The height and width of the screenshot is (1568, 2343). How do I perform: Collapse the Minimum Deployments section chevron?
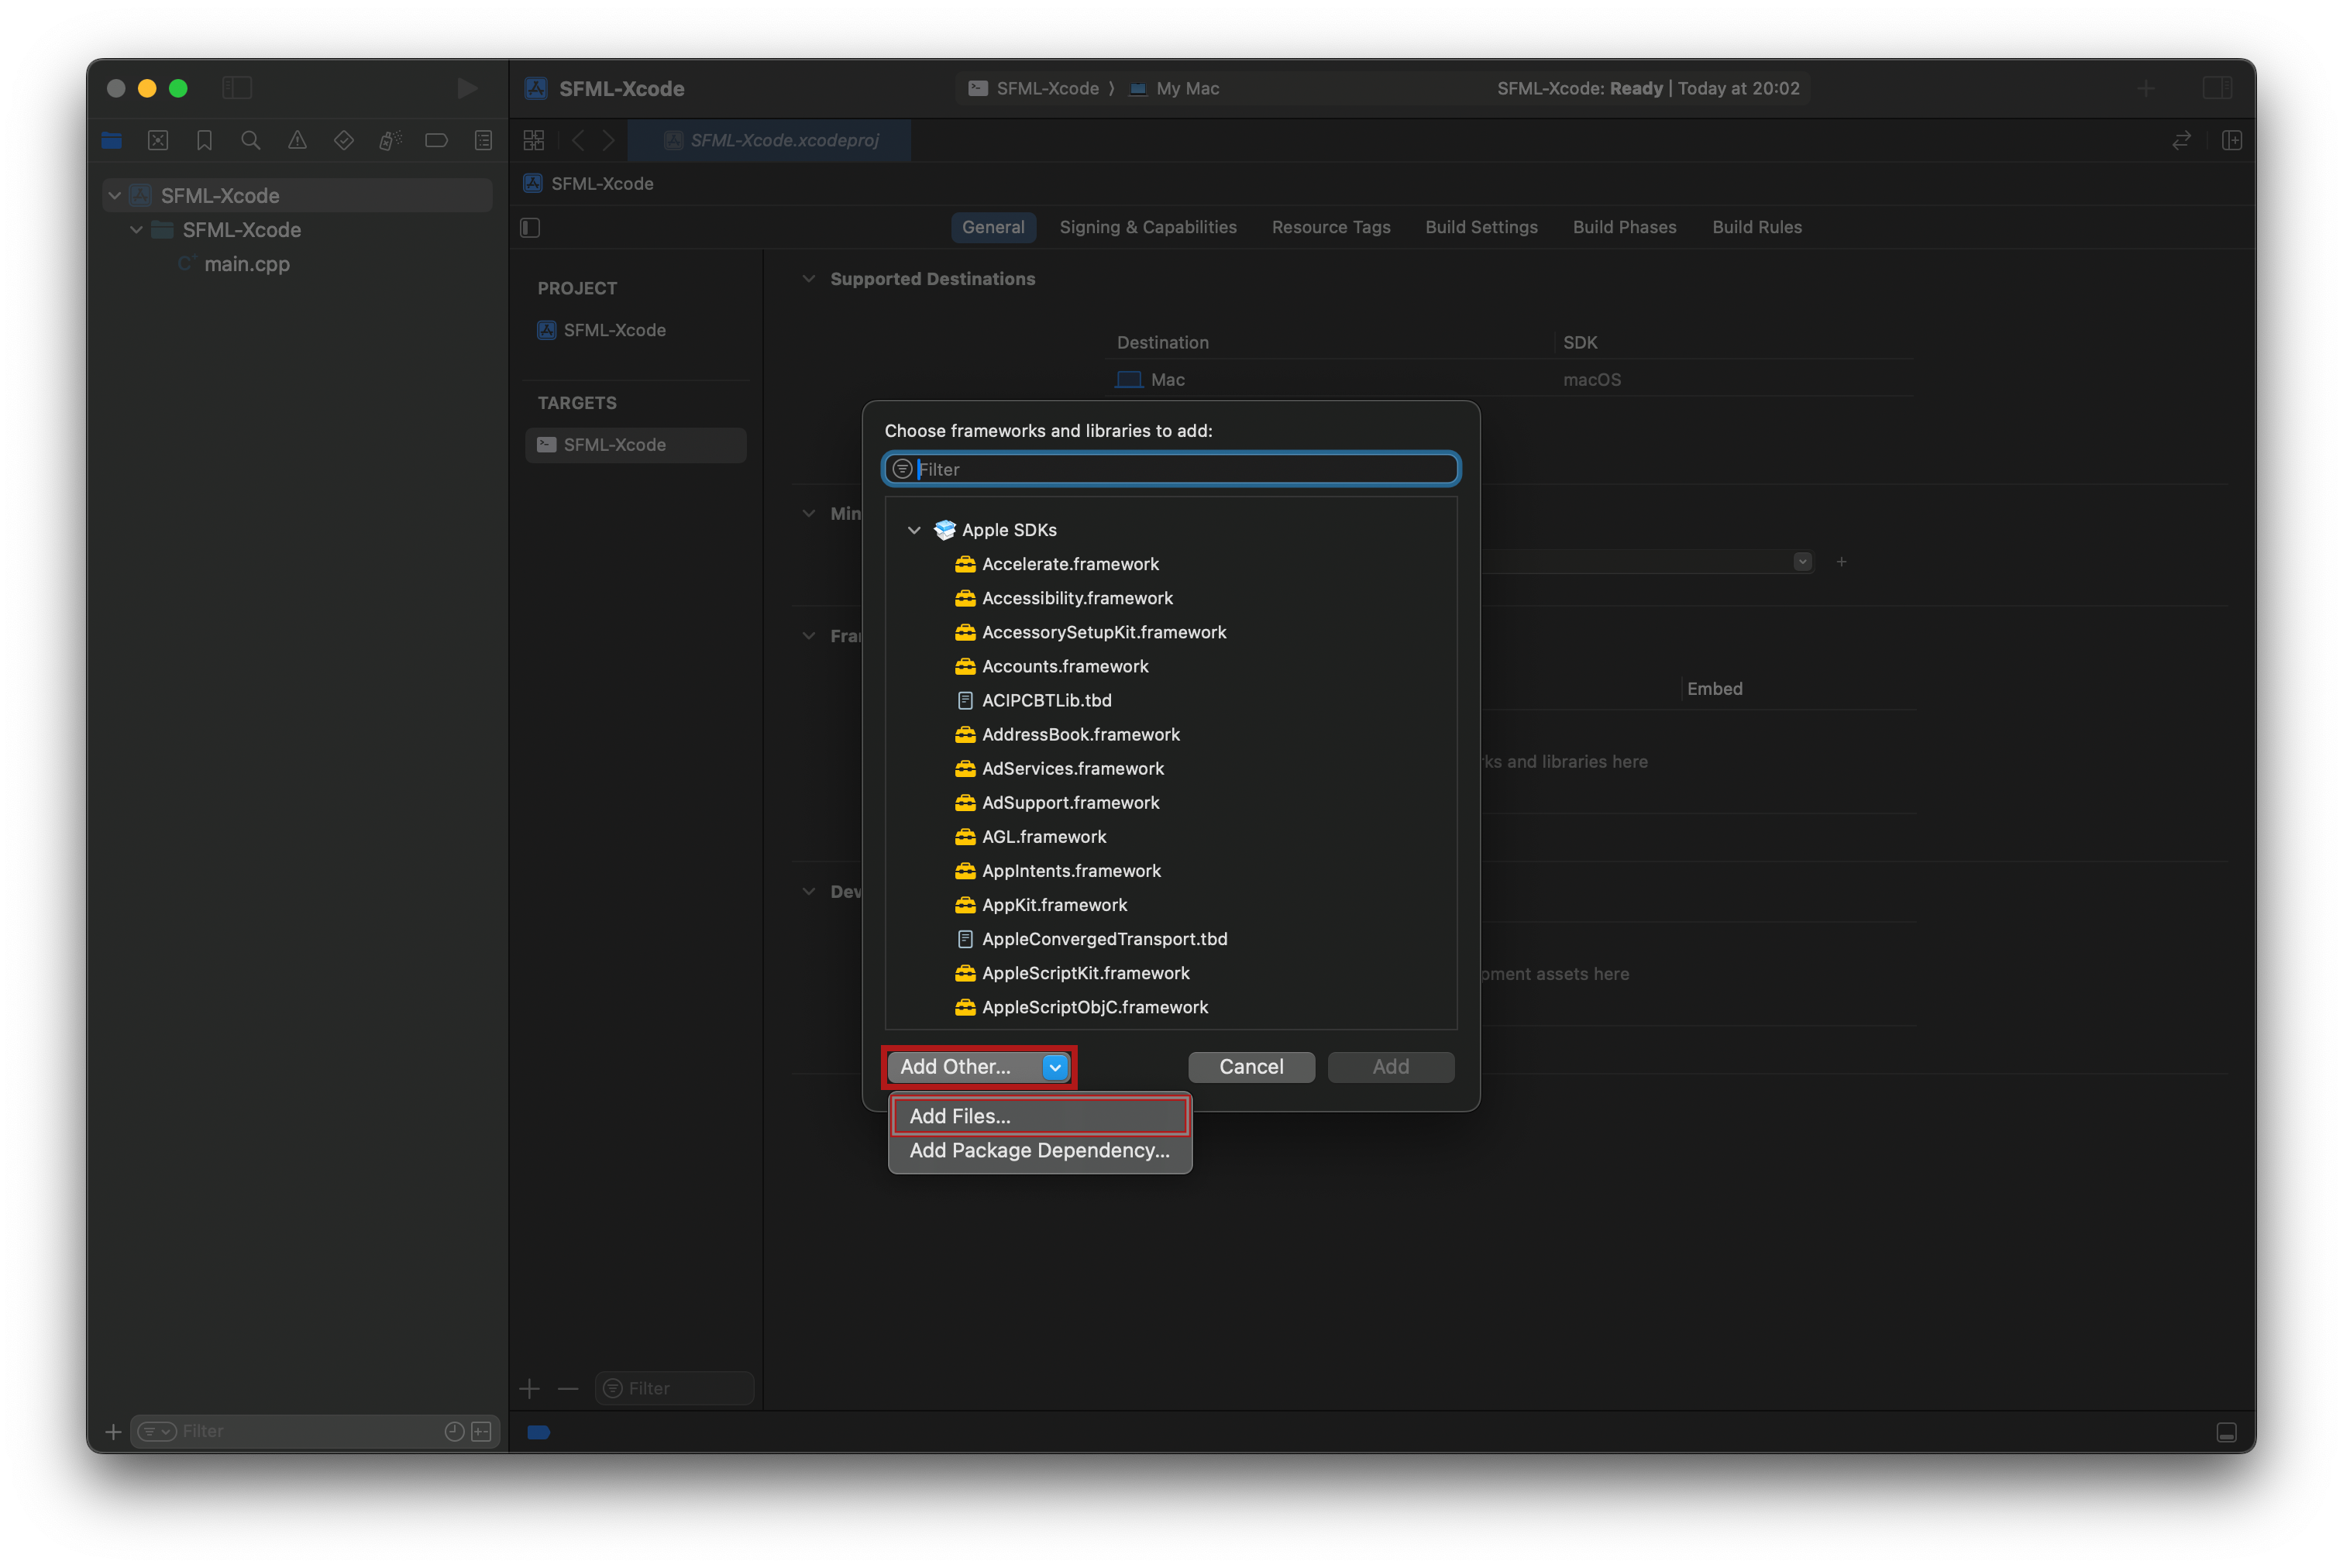[x=809, y=513]
